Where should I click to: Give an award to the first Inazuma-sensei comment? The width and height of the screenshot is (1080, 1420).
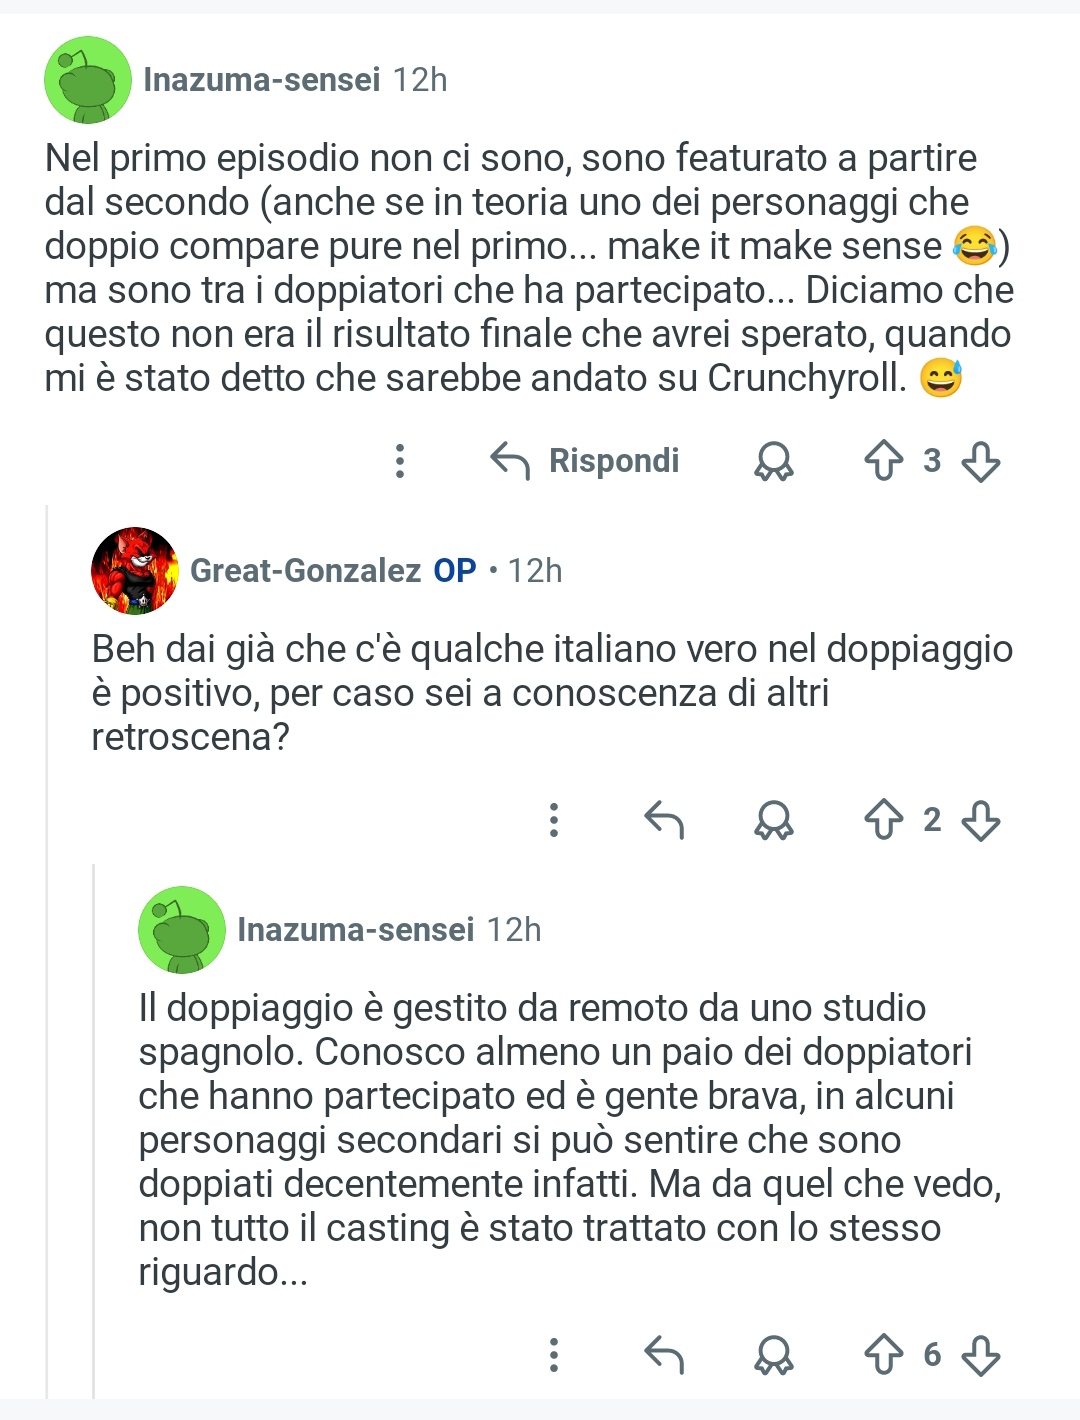(x=773, y=461)
